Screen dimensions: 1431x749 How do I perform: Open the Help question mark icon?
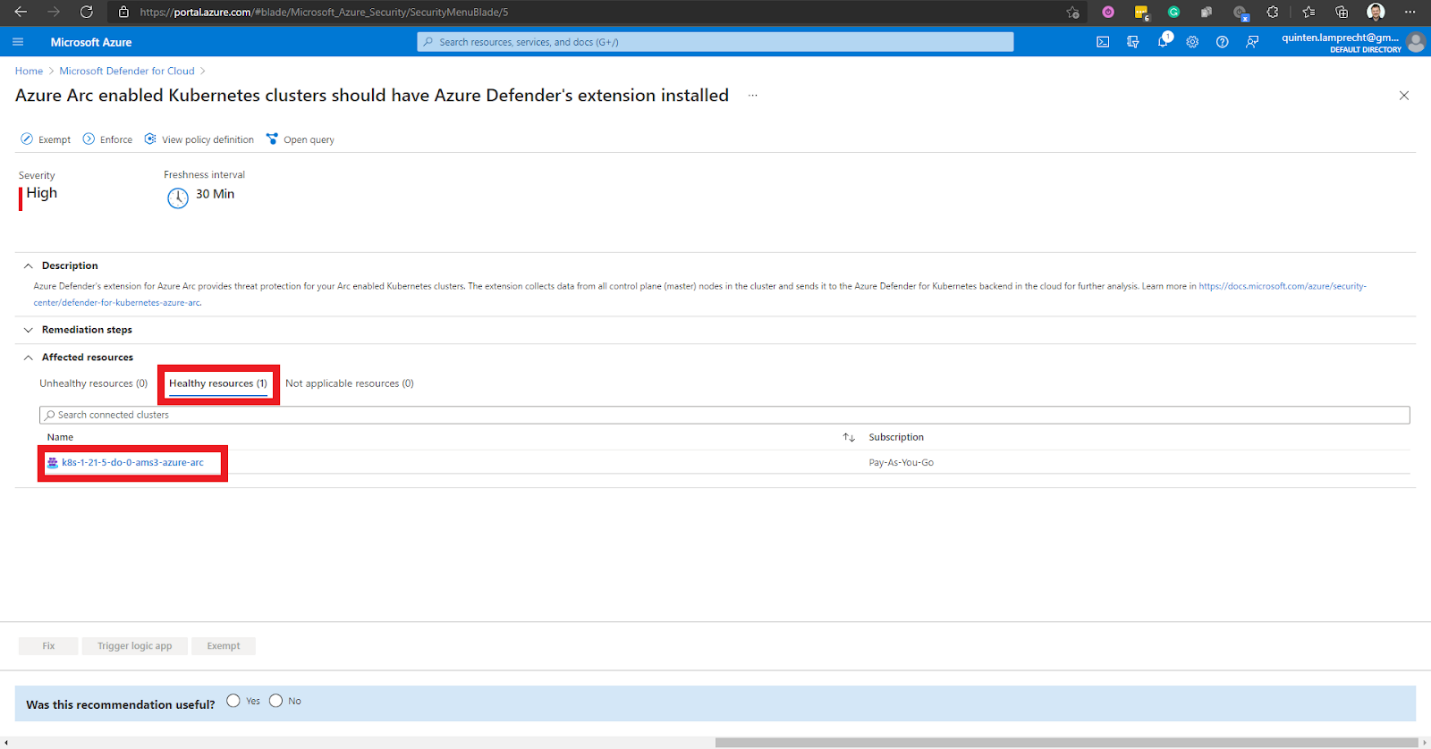(x=1222, y=42)
